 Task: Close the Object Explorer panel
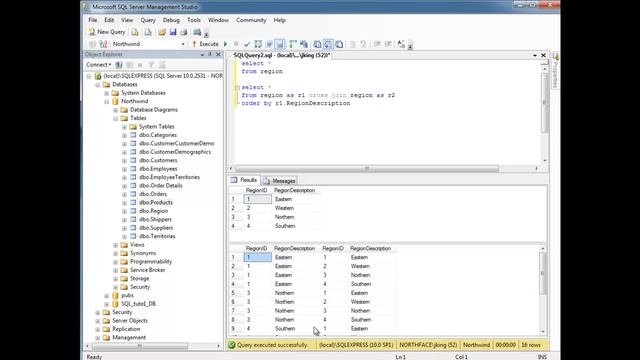[x=218, y=54]
